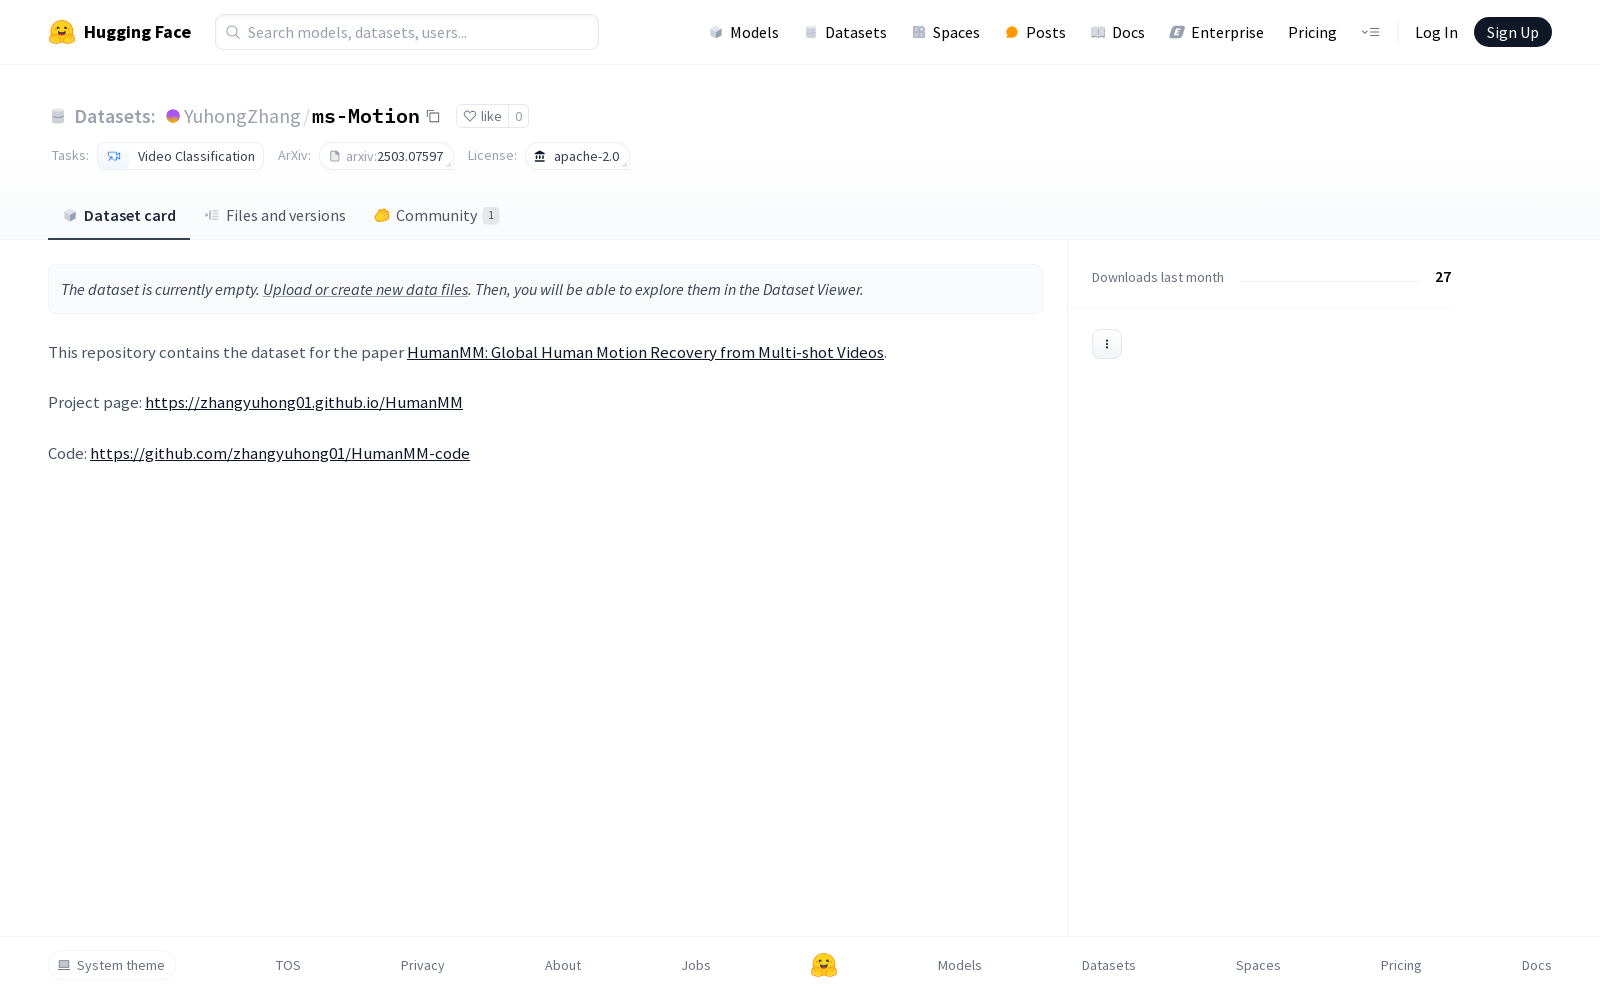Open TOS in the footer
This screenshot has width=1600, height=1000.
pos(288,965)
